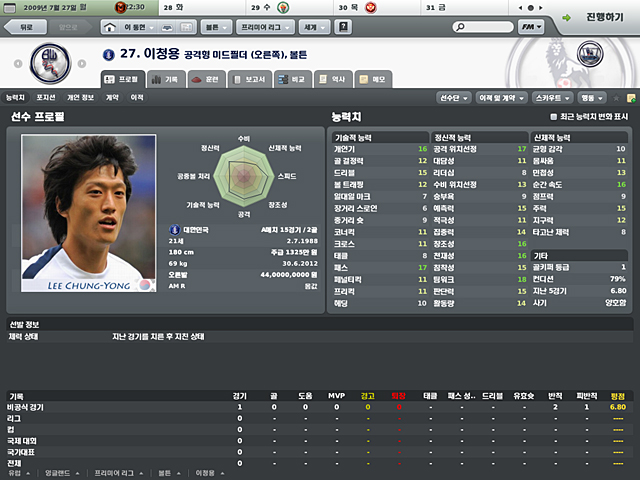Open the 이적 및 계약 dropdown
The width and height of the screenshot is (640, 480).
pos(502,98)
